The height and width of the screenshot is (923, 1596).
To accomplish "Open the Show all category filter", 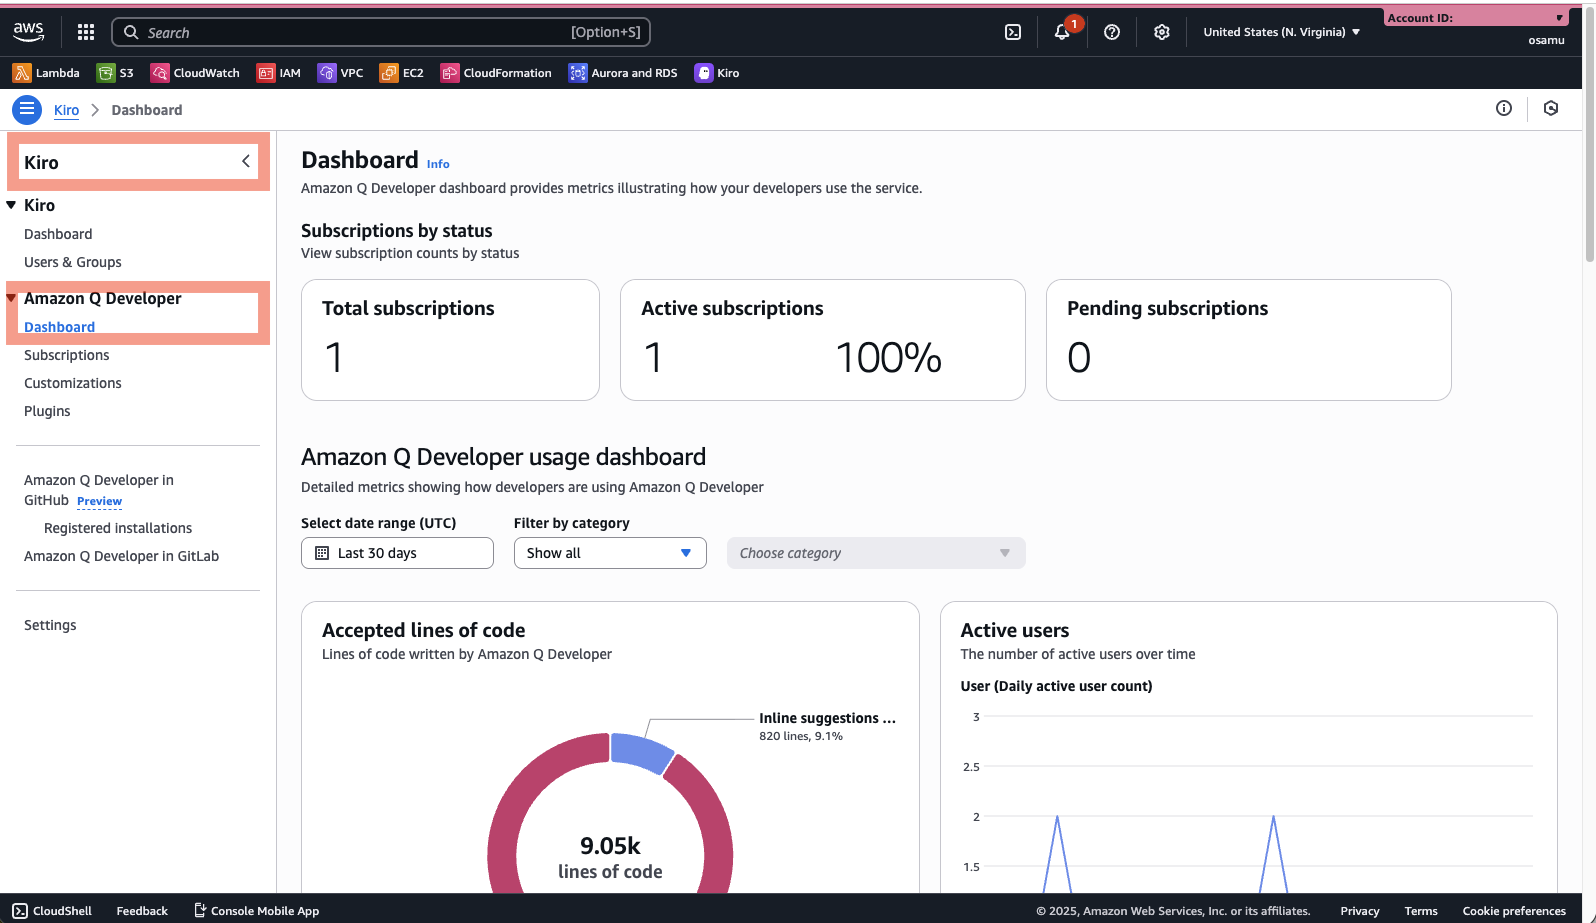I will click(x=610, y=553).
